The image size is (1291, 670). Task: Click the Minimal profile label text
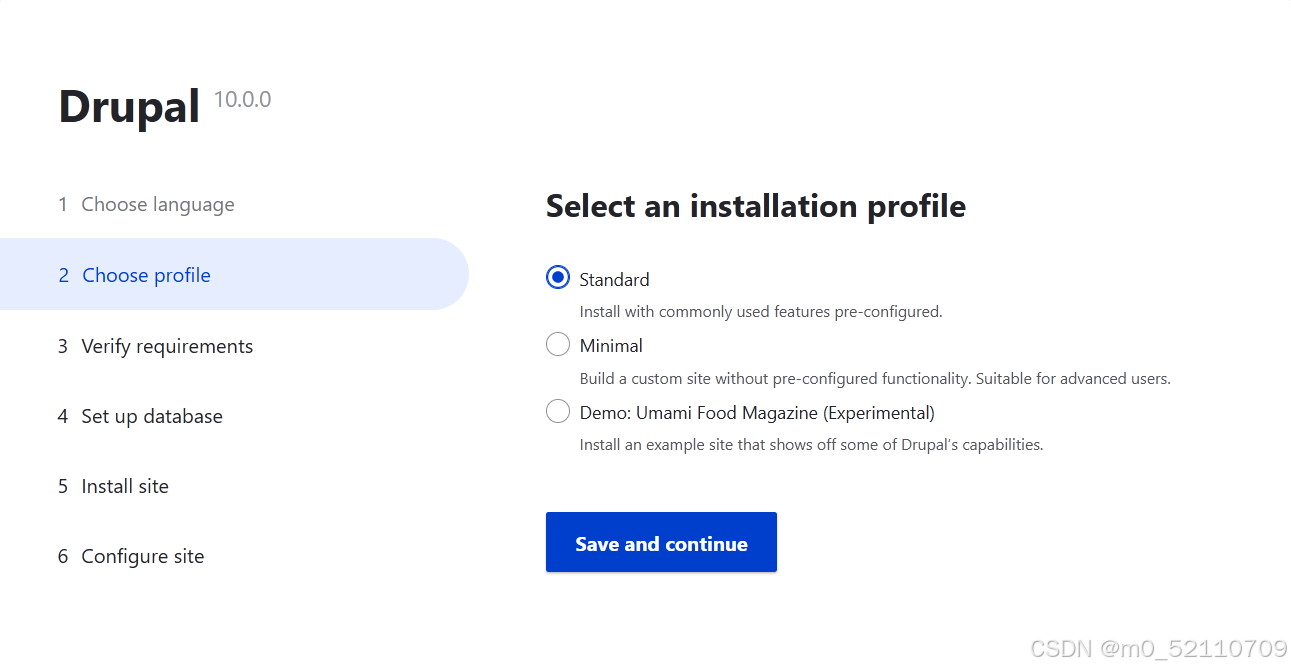coord(611,345)
